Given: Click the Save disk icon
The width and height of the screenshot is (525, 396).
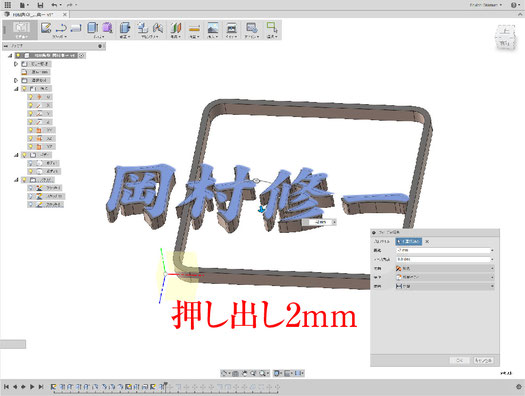Looking at the screenshot, I should 40,5.
